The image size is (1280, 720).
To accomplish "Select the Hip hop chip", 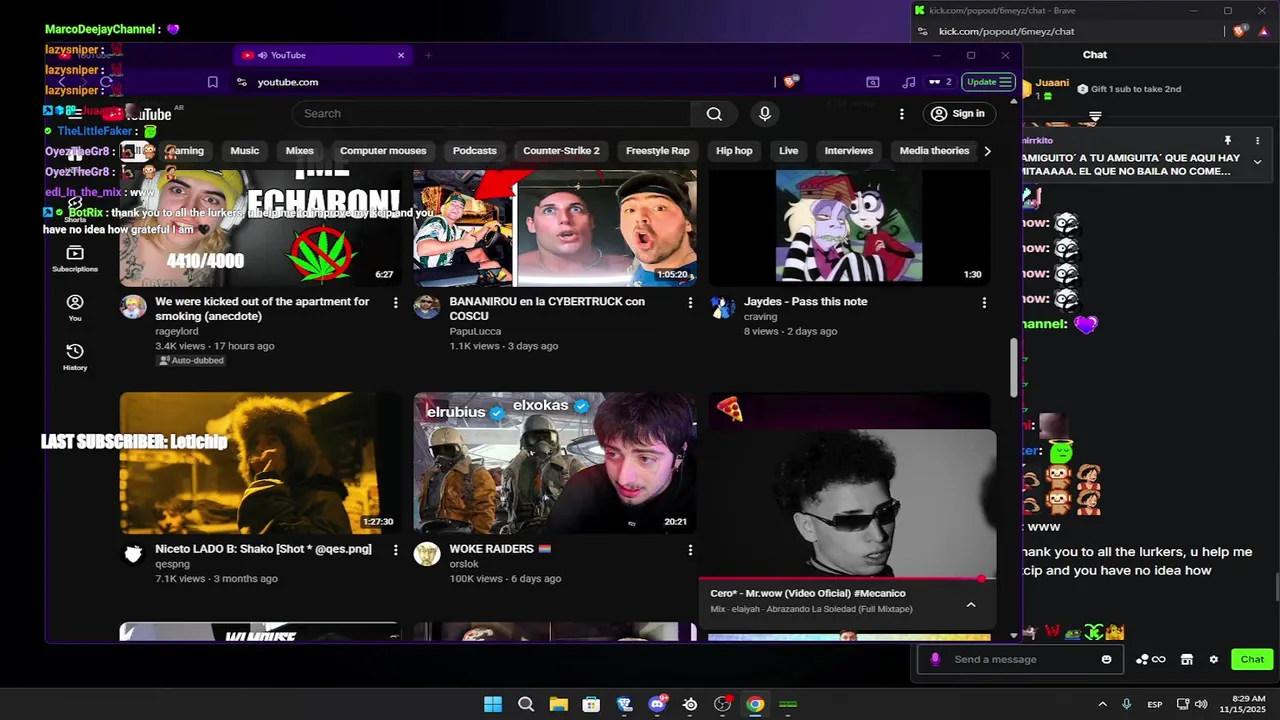I will click(734, 151).
